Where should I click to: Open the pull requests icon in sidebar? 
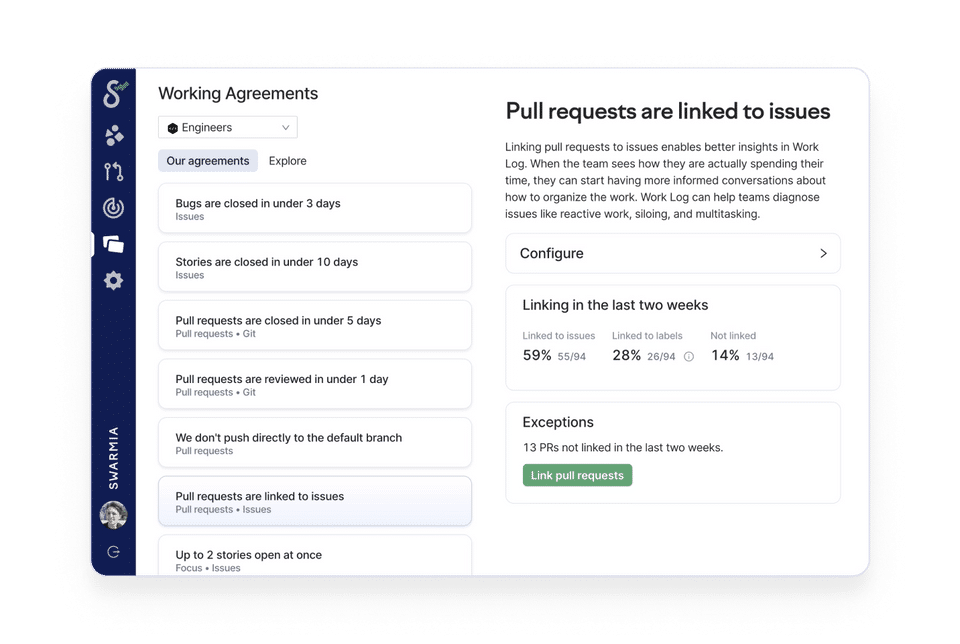pyautogui.click(x=114, y=172)
